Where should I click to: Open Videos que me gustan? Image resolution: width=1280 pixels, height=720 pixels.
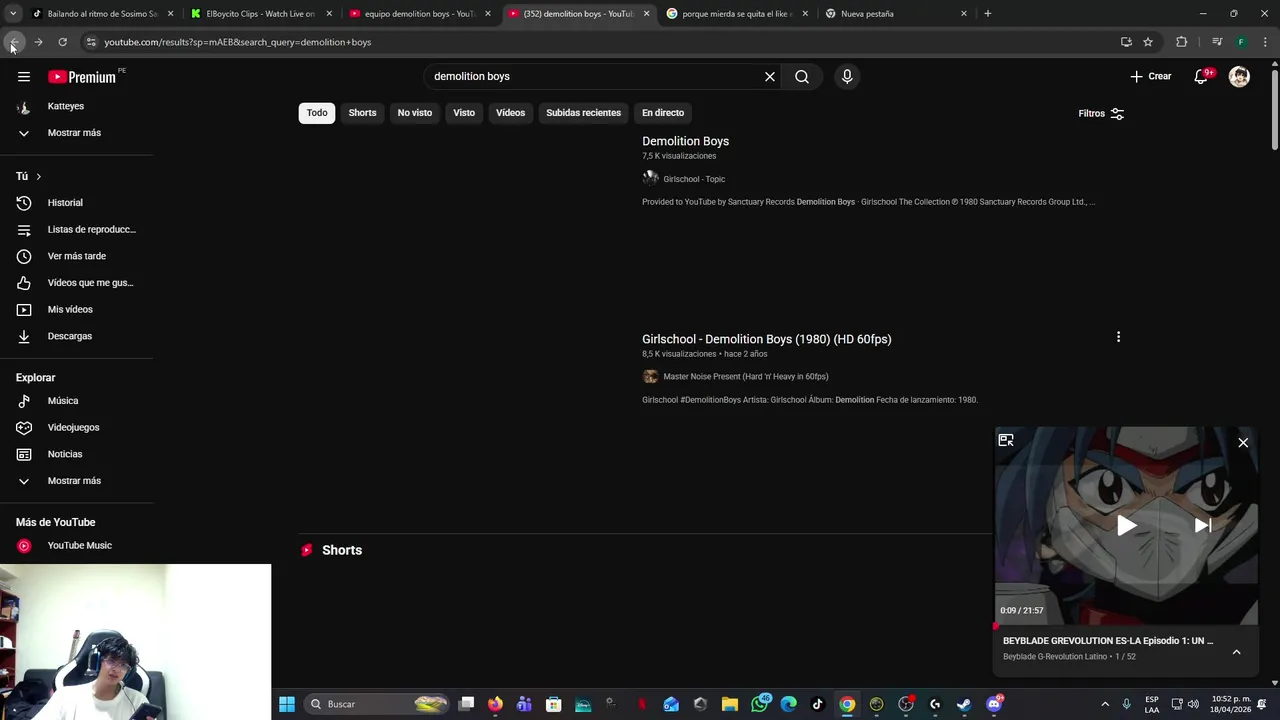coord(76,283)
